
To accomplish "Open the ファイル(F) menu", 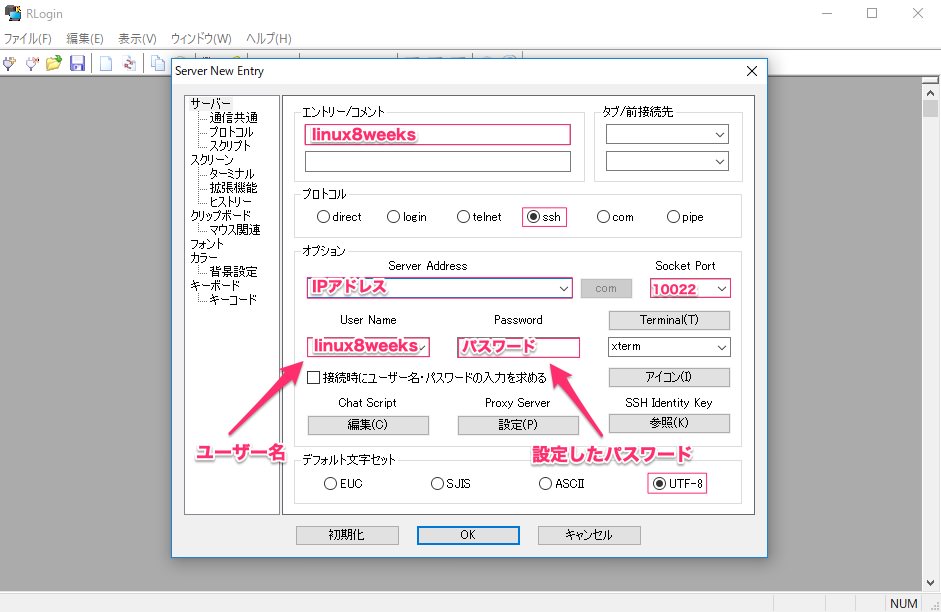I will pos(28,39).
